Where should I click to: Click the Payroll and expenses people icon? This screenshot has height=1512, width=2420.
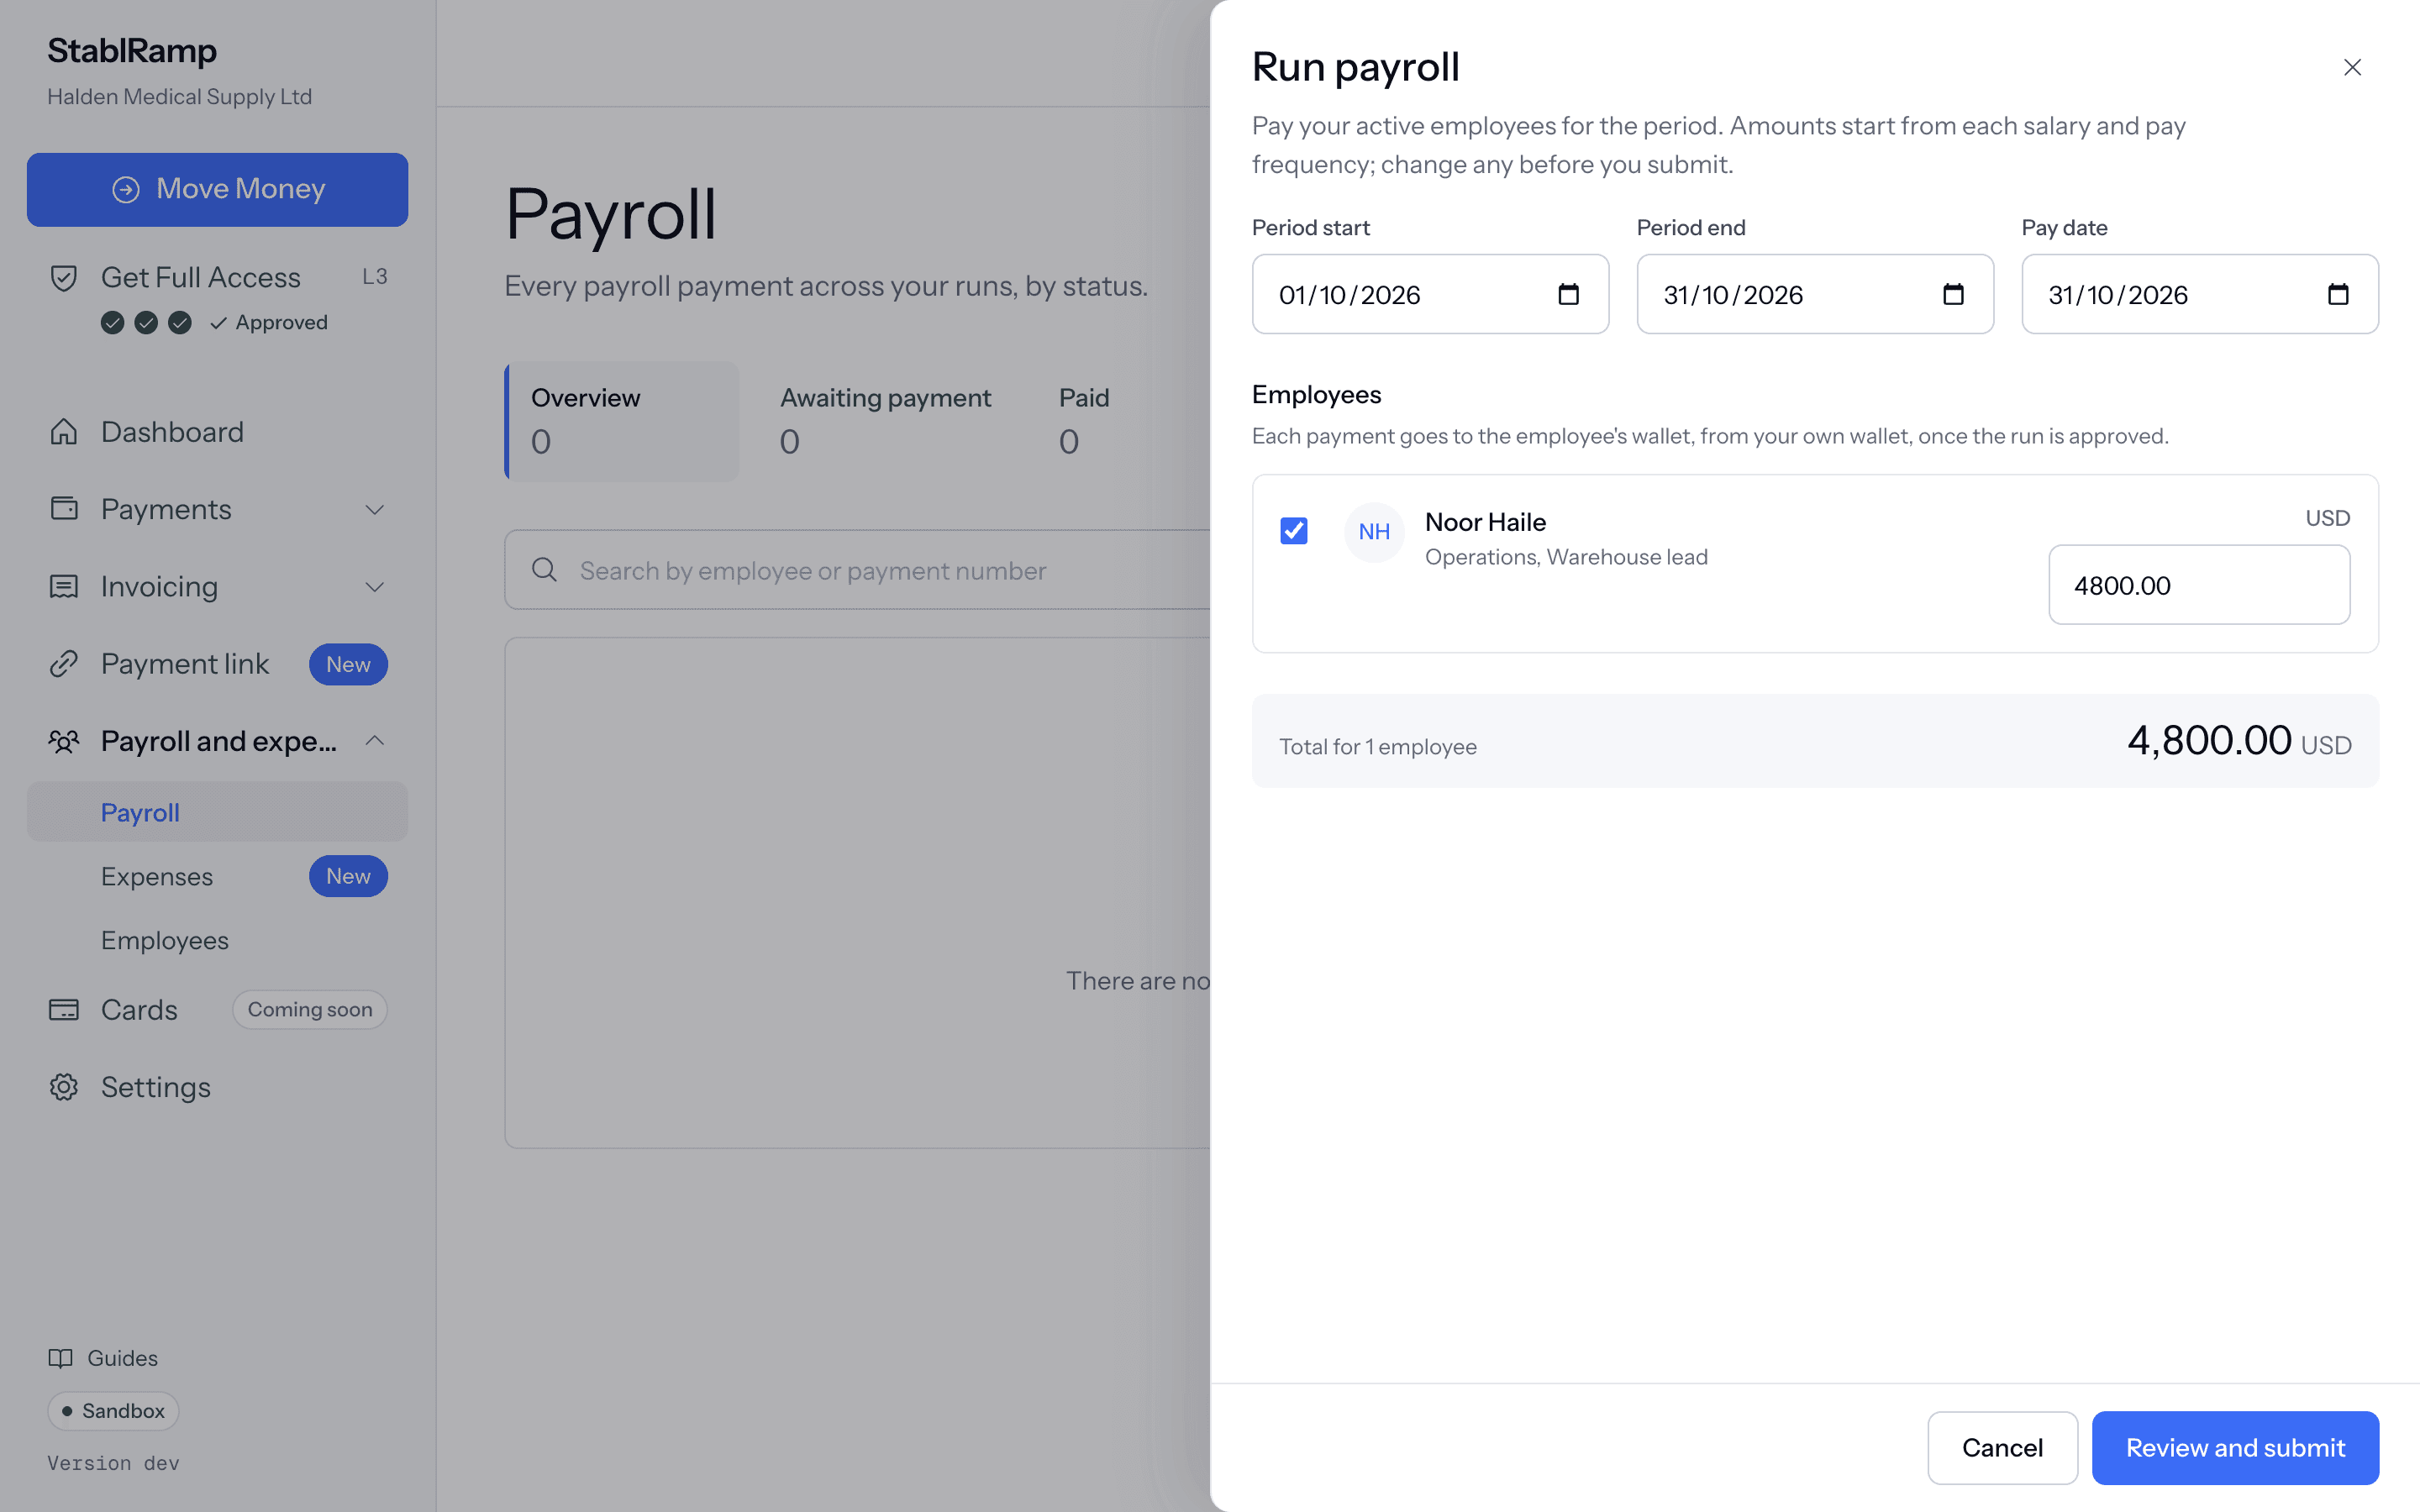point(64,741)
